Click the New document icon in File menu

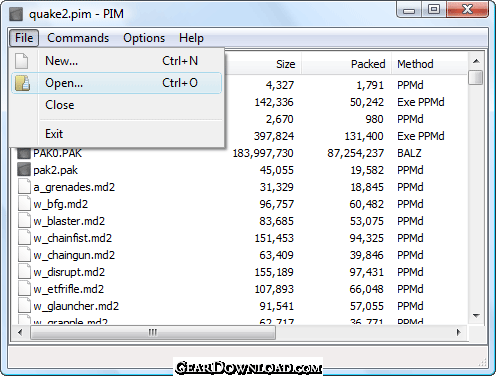pos(22,61)
